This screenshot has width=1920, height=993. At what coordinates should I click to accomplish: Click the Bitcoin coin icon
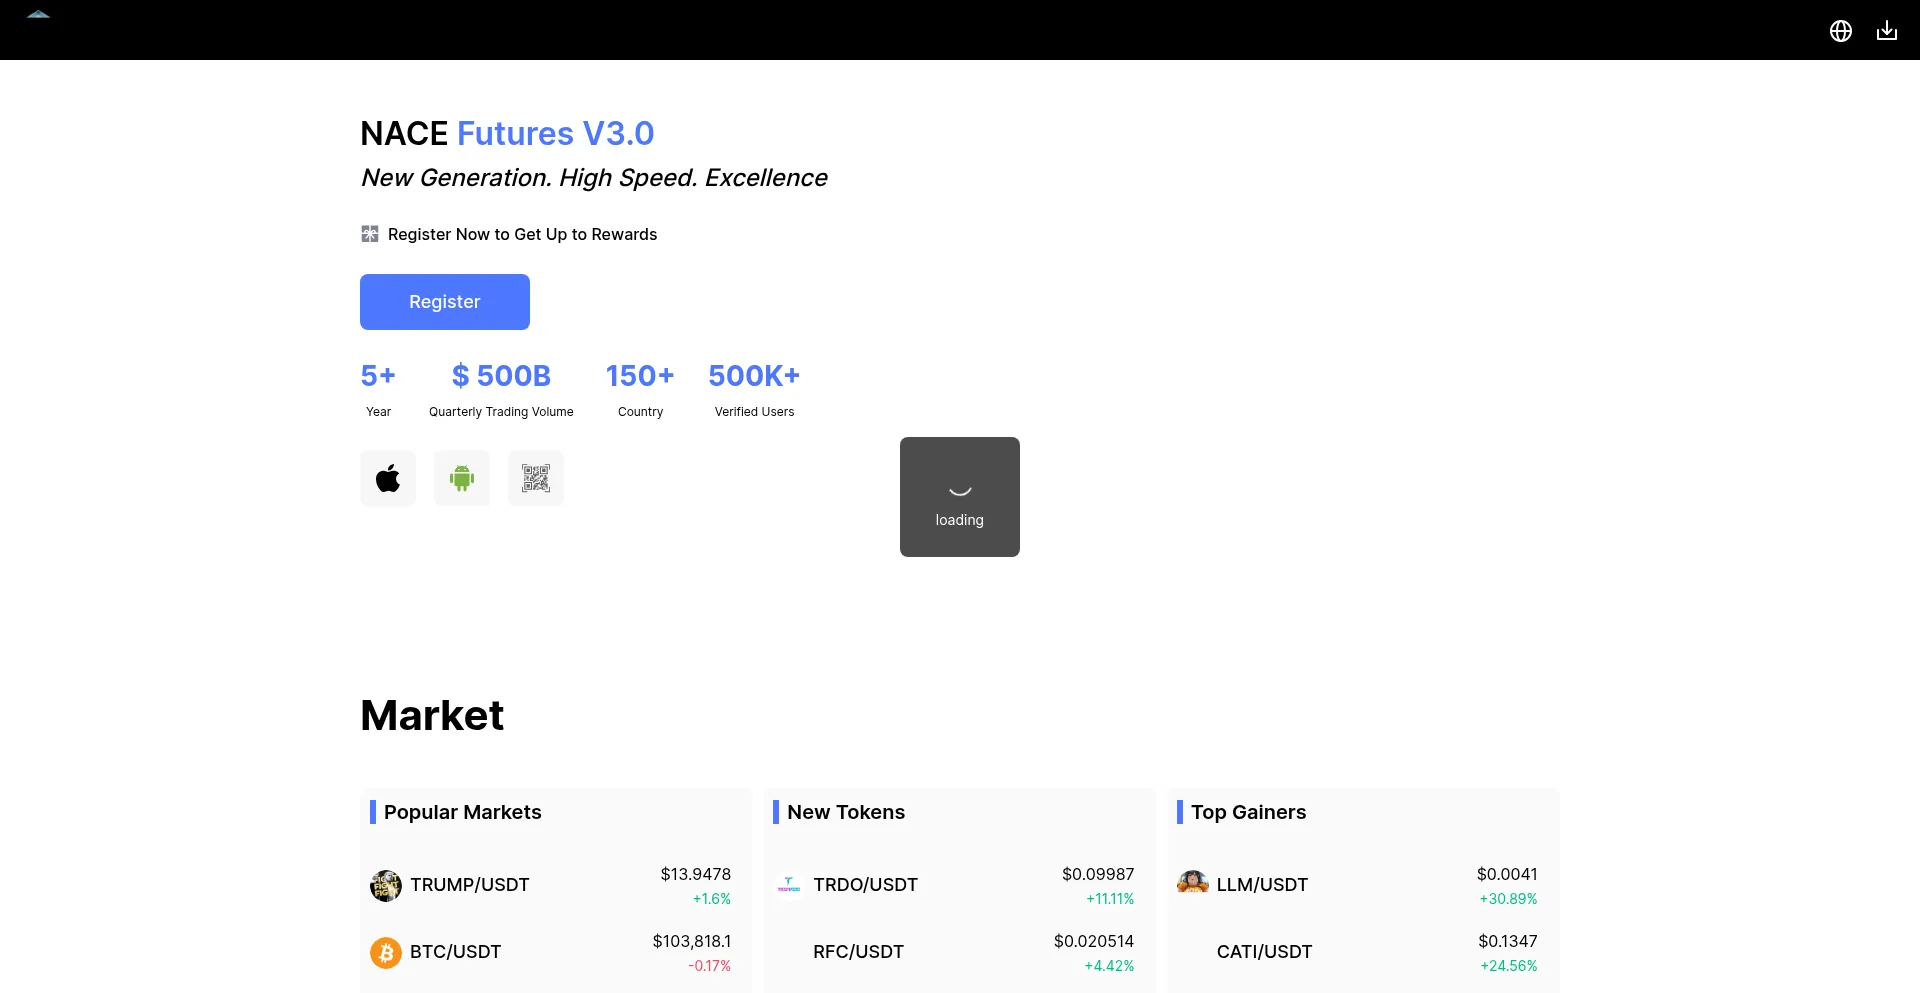coord(386,952)
